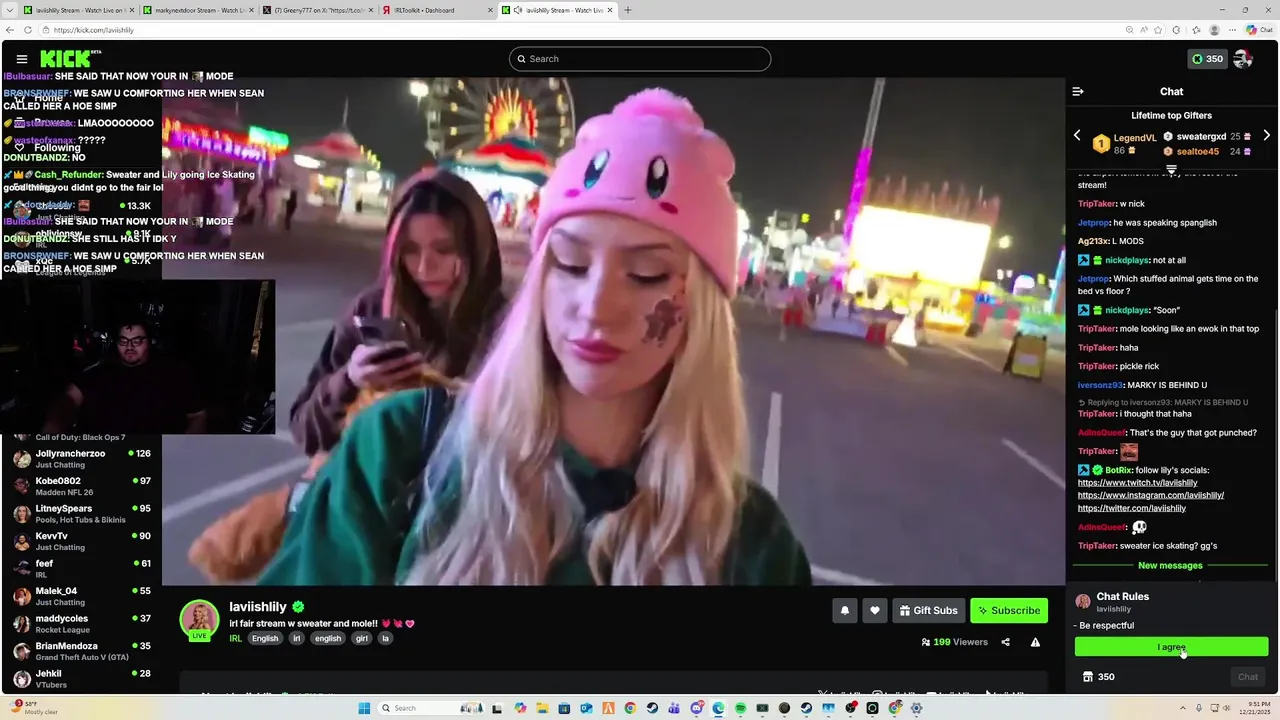1280x720 pixels.
Task: Share the stream via share icon
Action: pos(1005,642)
